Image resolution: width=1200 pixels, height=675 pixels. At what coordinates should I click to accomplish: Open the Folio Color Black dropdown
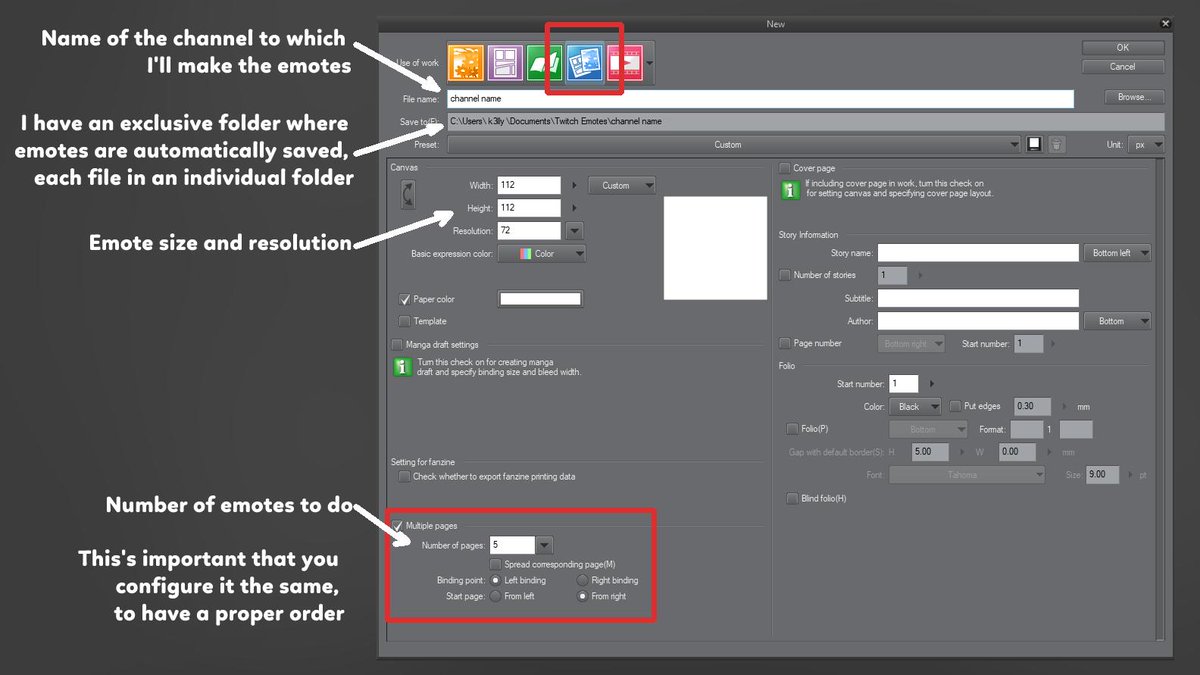point(916,407)
